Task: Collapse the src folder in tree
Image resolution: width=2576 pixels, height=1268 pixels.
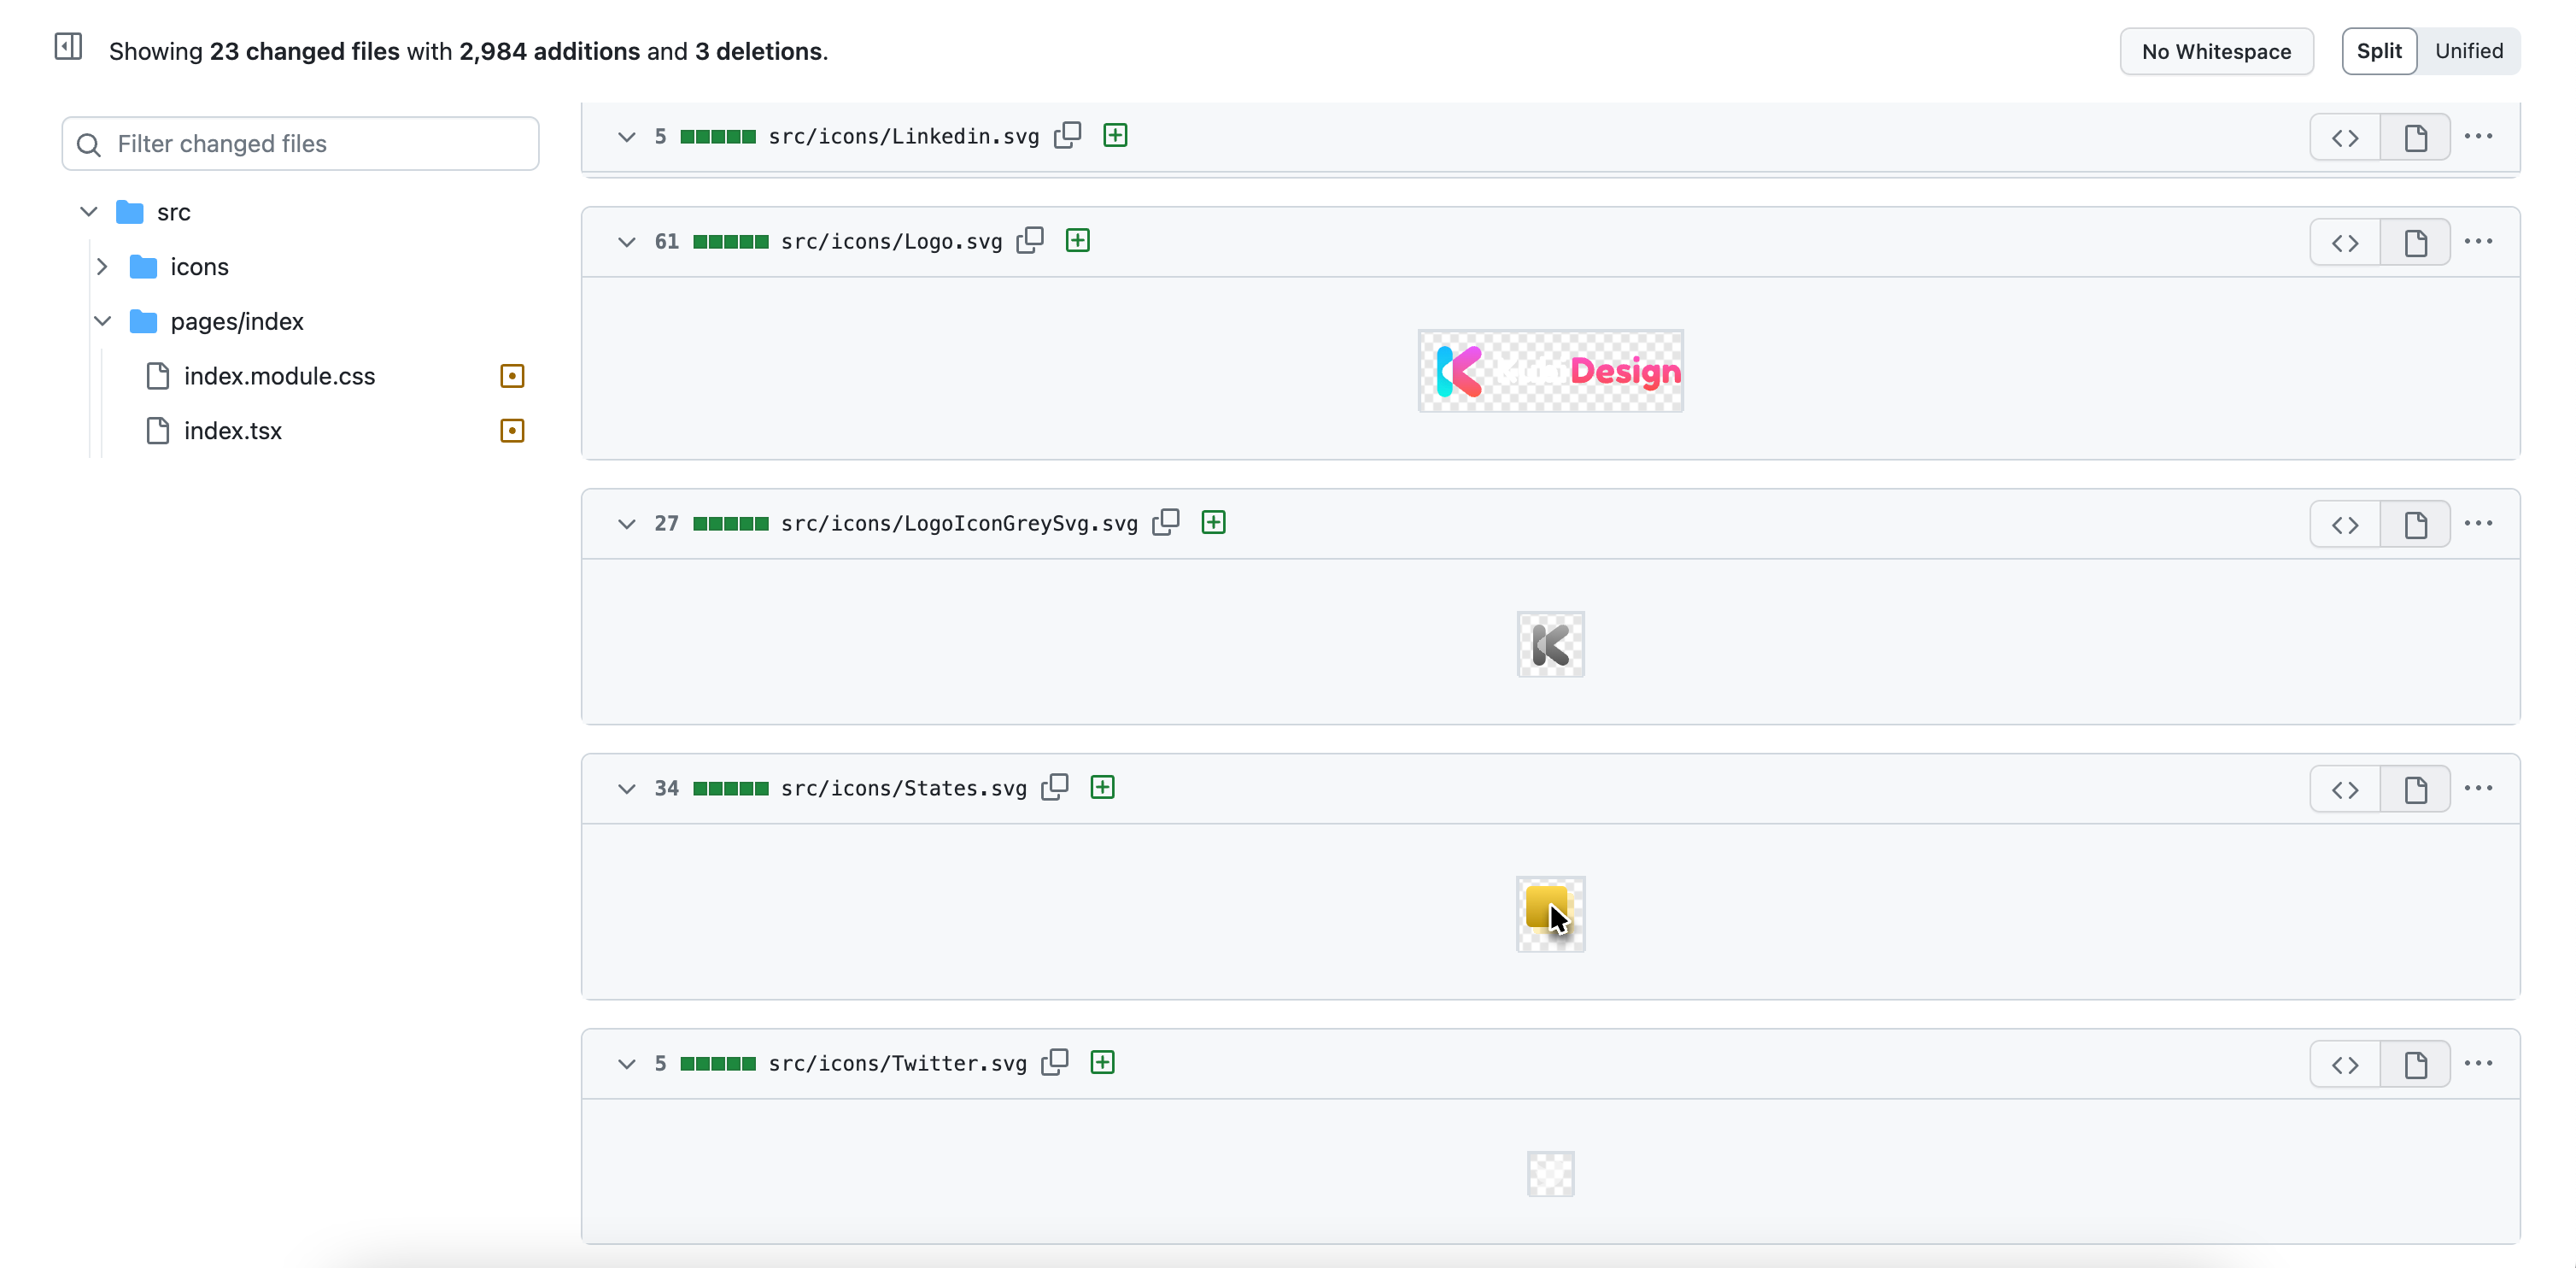Action: tap(89, 212)
